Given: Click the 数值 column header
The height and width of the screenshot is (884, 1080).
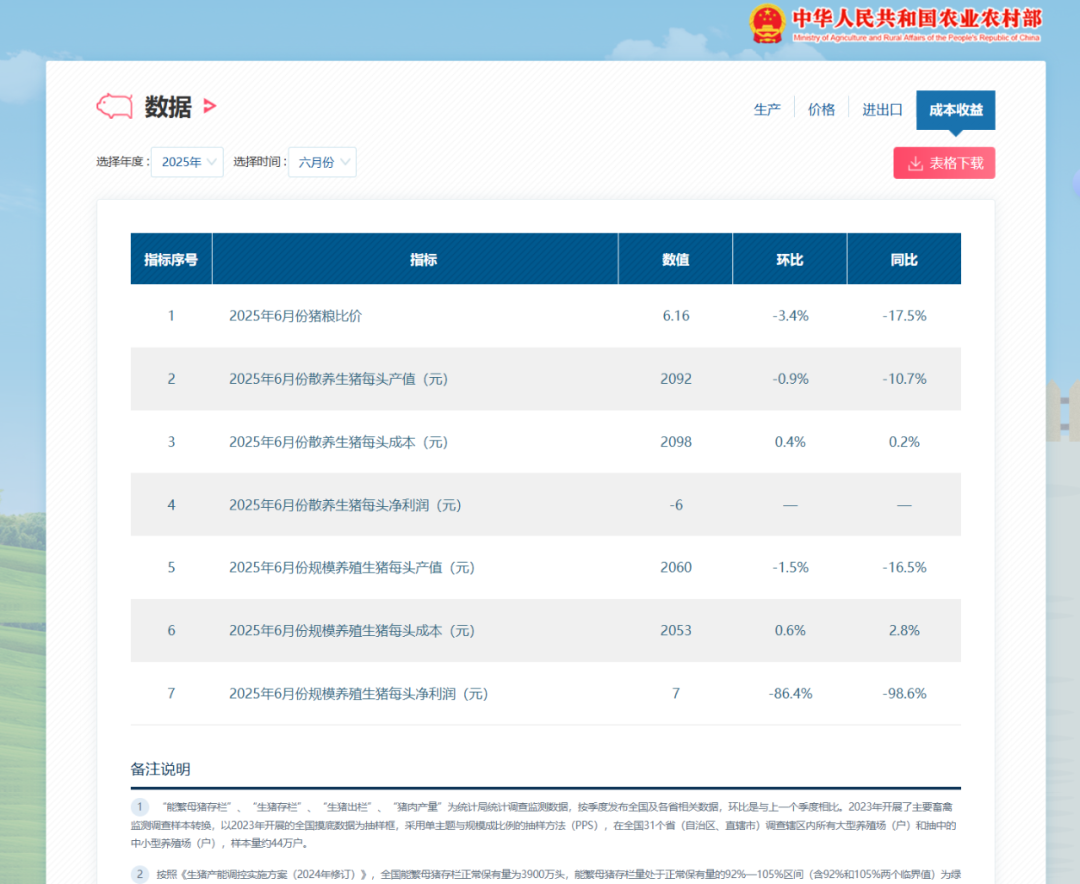Looking at the screenshot, I should point(676,259).
